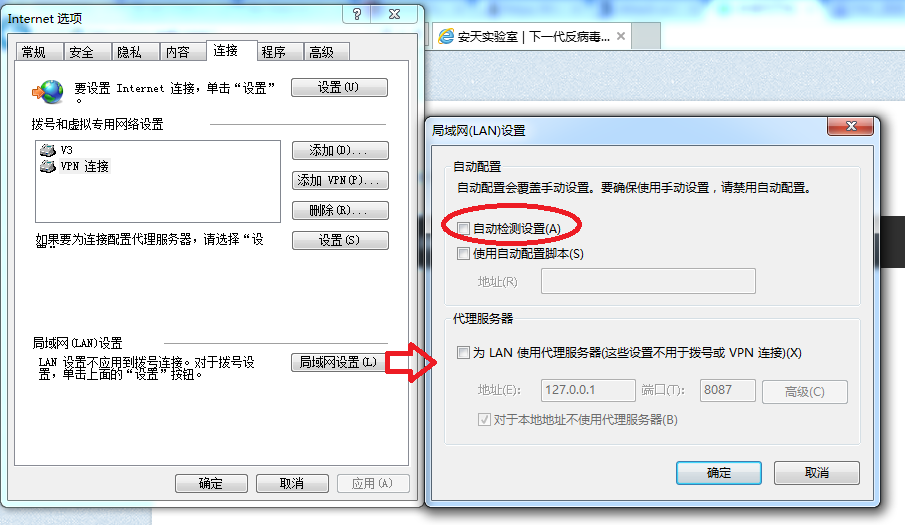This screenshot has width=905, height=525.
Task: Close the 安天实验室 browser tab
Action: 621,36
